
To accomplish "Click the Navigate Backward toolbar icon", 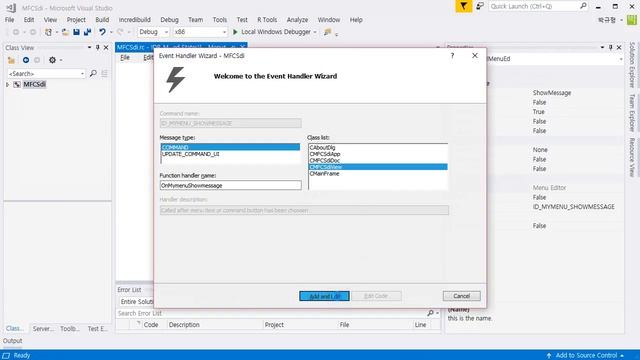I will pyautogui.click(x=16, y=32).
